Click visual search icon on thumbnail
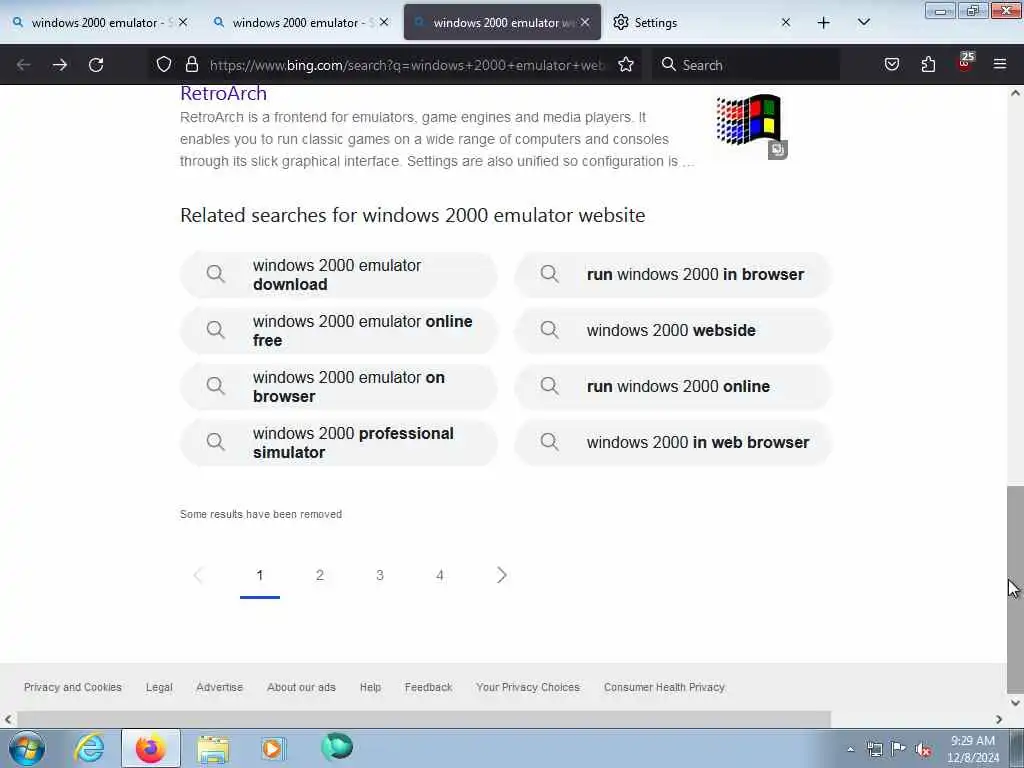1024x768 pixels. coord(777,150)
